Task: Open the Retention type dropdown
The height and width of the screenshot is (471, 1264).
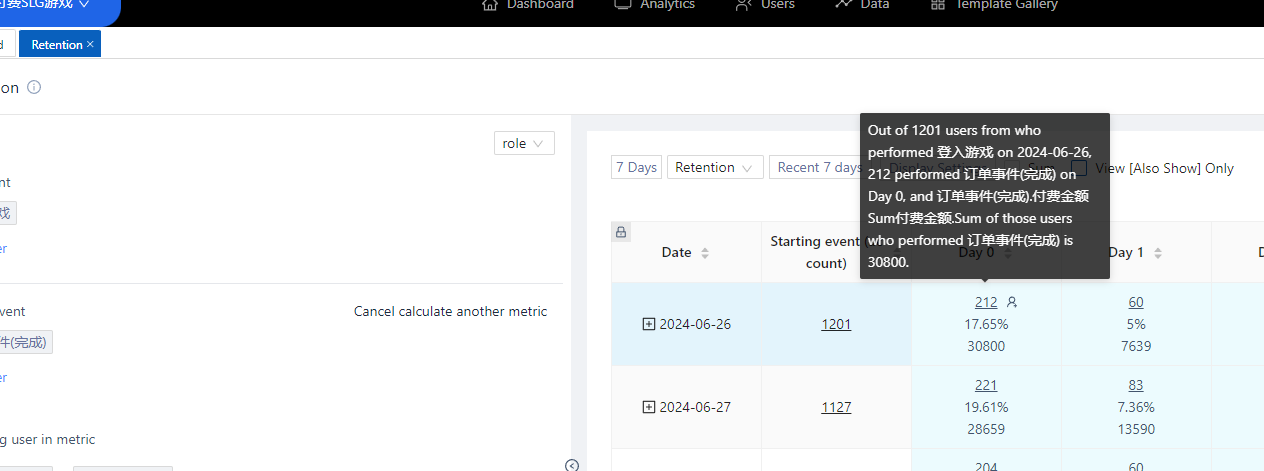Action: point(714,167)
